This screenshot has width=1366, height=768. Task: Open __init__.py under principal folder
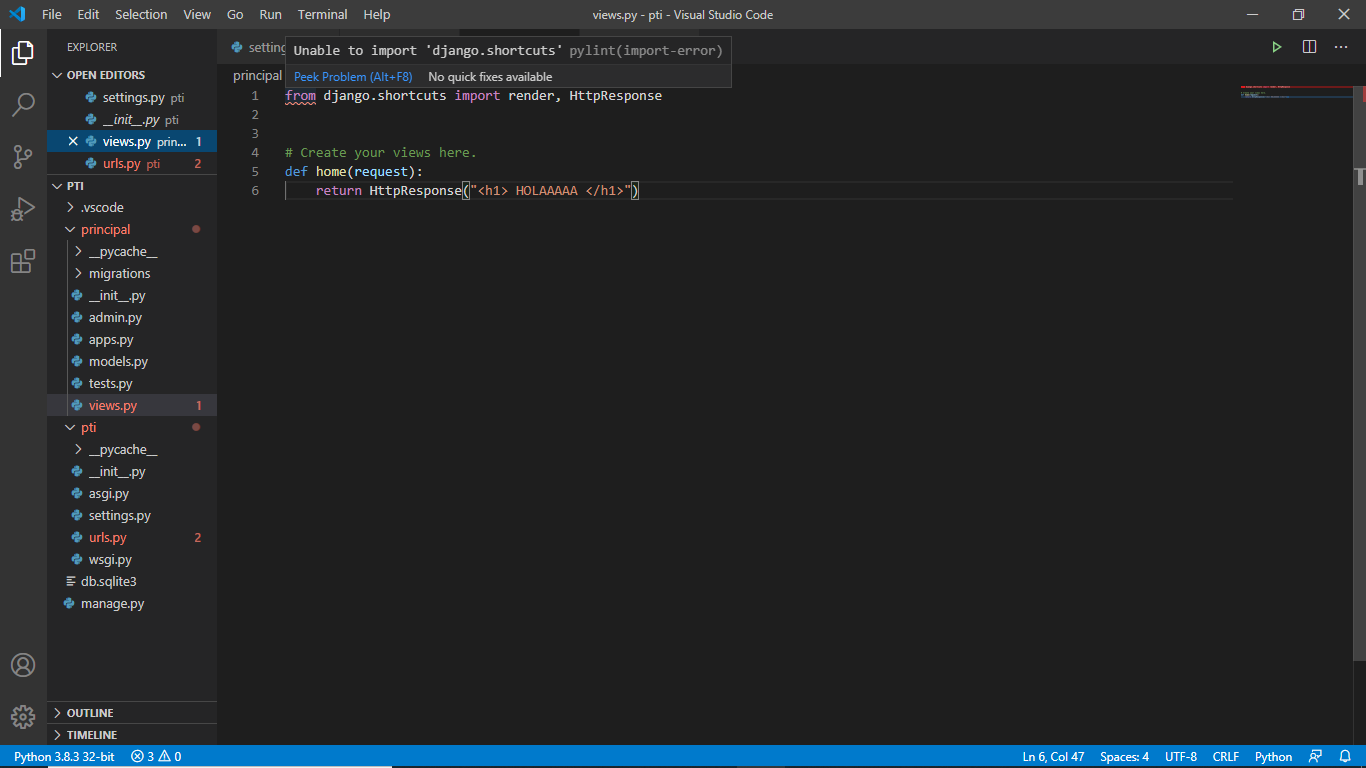pos(132,295)
